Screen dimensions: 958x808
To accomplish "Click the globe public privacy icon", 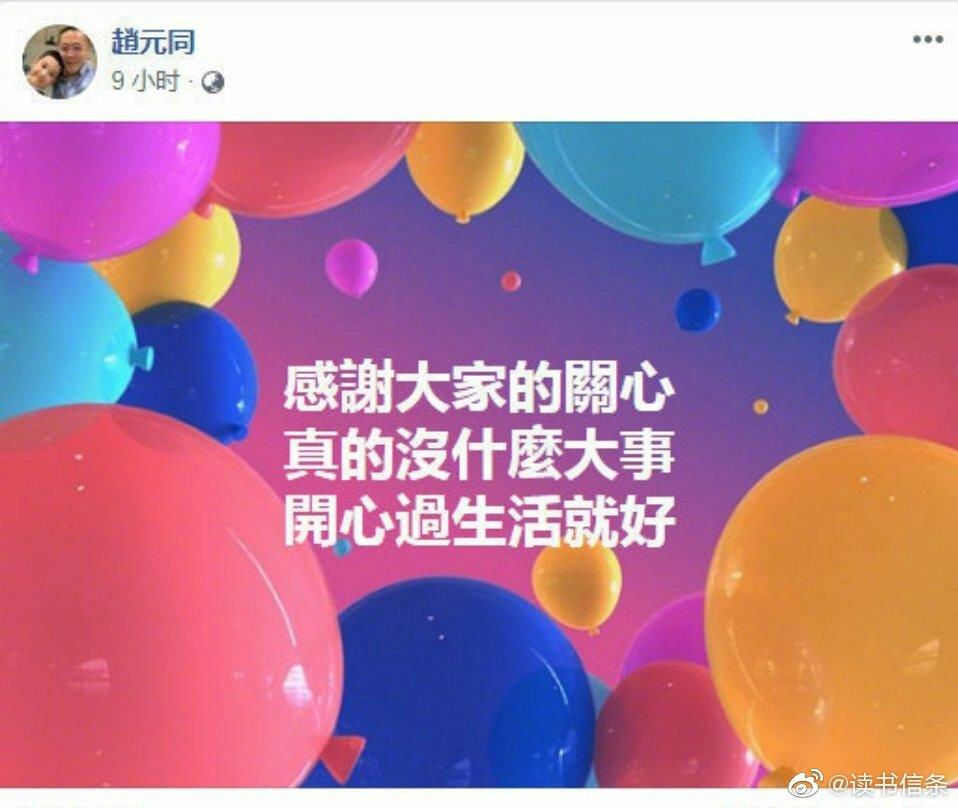I will coord(213,82).
